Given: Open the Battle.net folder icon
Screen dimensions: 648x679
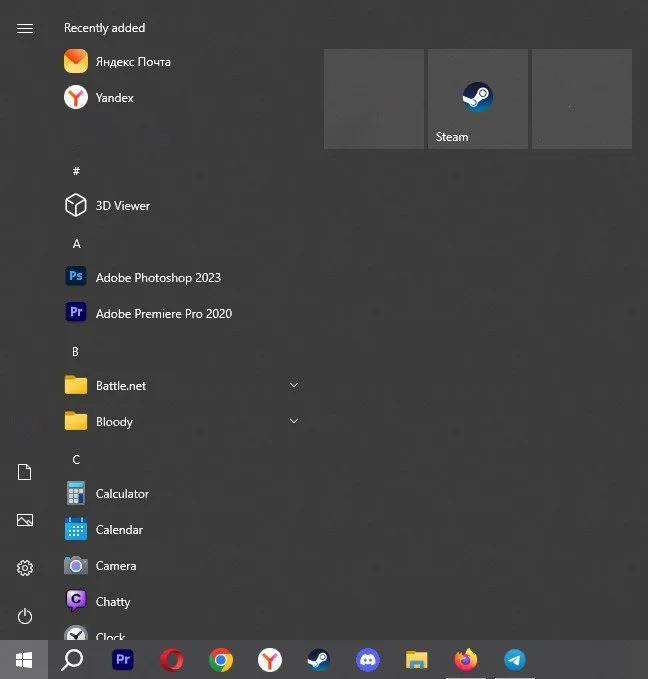Looking at the screenshot, I should [x=76, y=385].
